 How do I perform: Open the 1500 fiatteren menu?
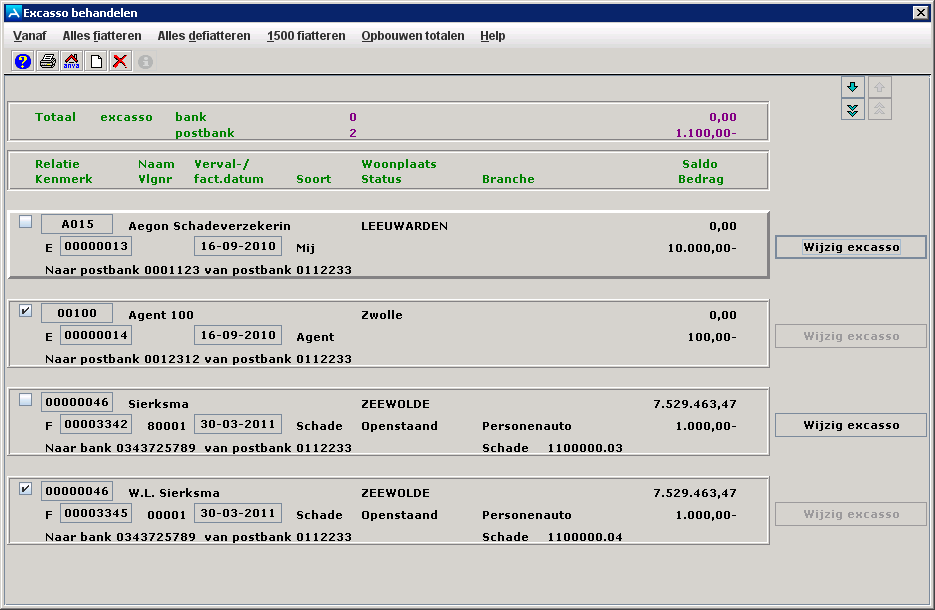[306, 36]
